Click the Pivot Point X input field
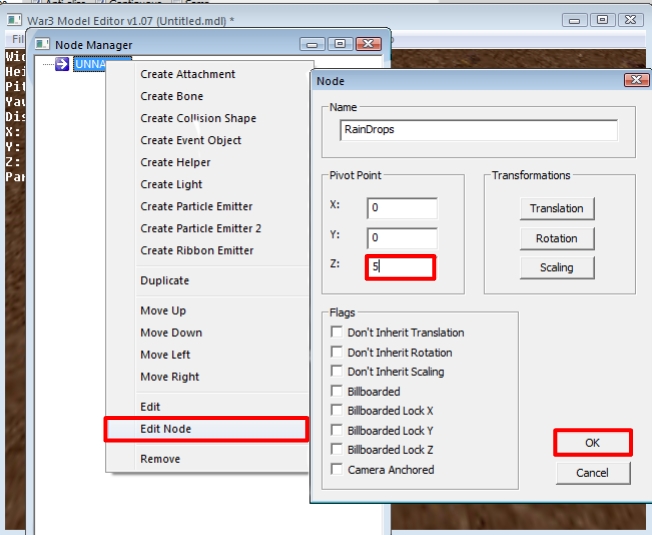The height and width of the screenshot is (535, 652). click(x=402, y=208)
